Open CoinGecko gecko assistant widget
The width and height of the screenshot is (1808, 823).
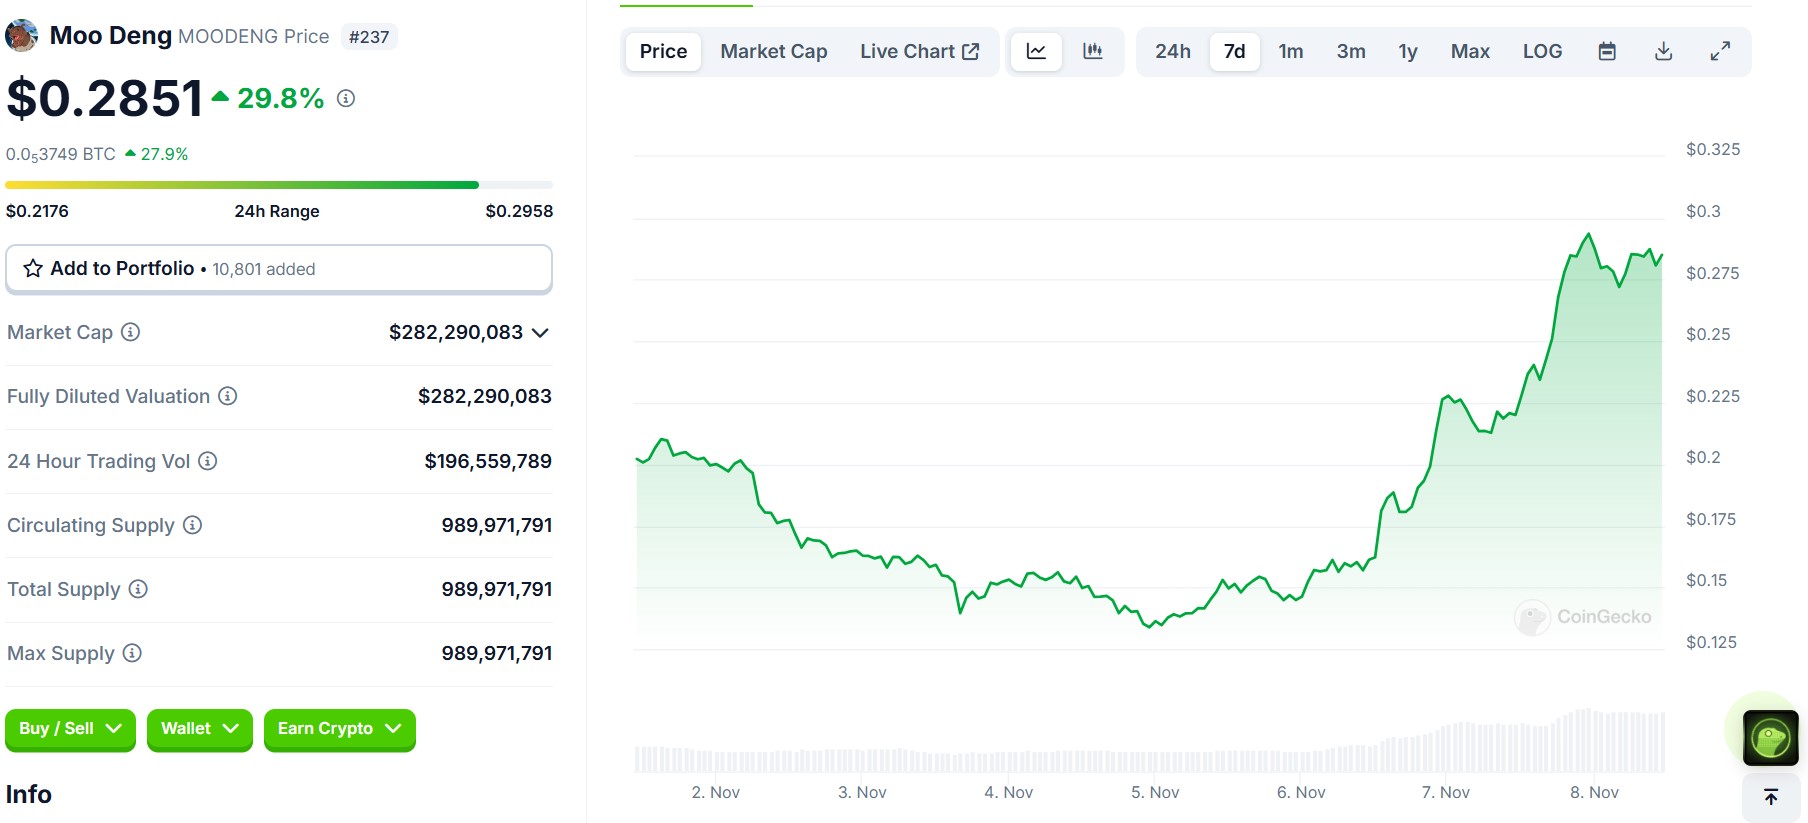(x=1770, y=738)
